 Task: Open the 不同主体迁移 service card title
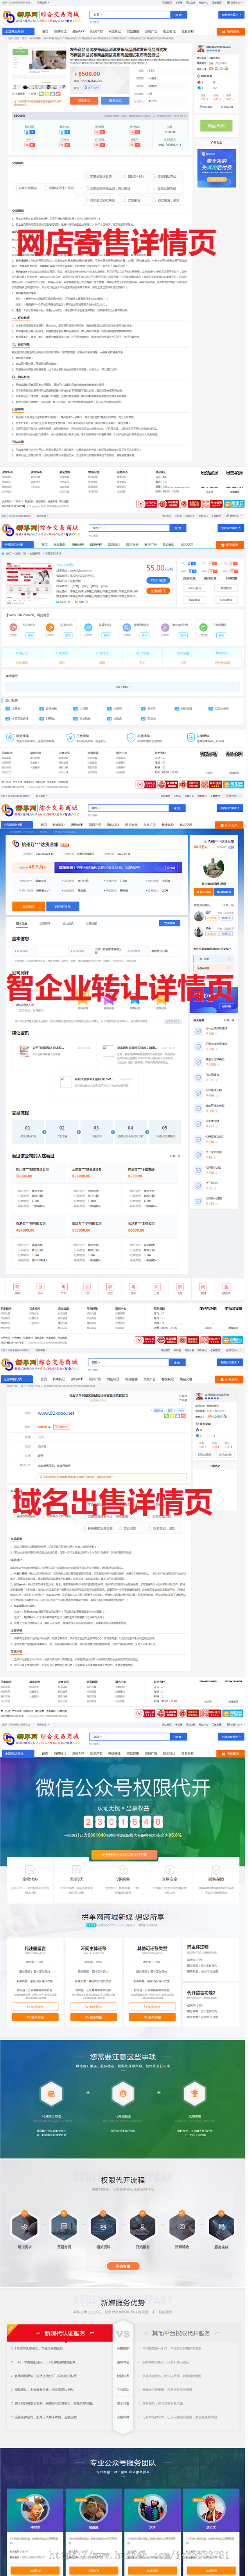point(93,1948)
